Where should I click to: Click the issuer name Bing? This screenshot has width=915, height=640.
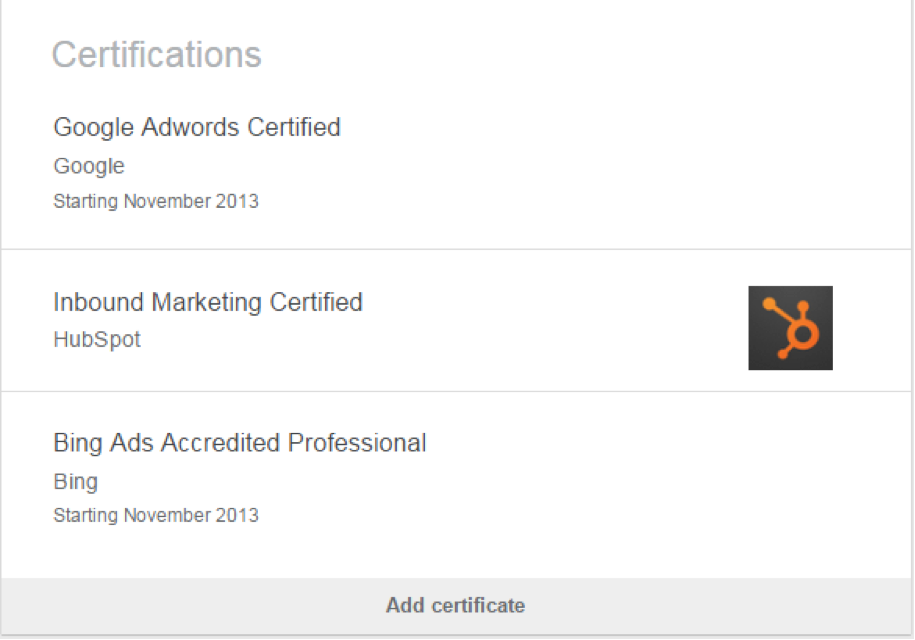(x=76, y=482)
